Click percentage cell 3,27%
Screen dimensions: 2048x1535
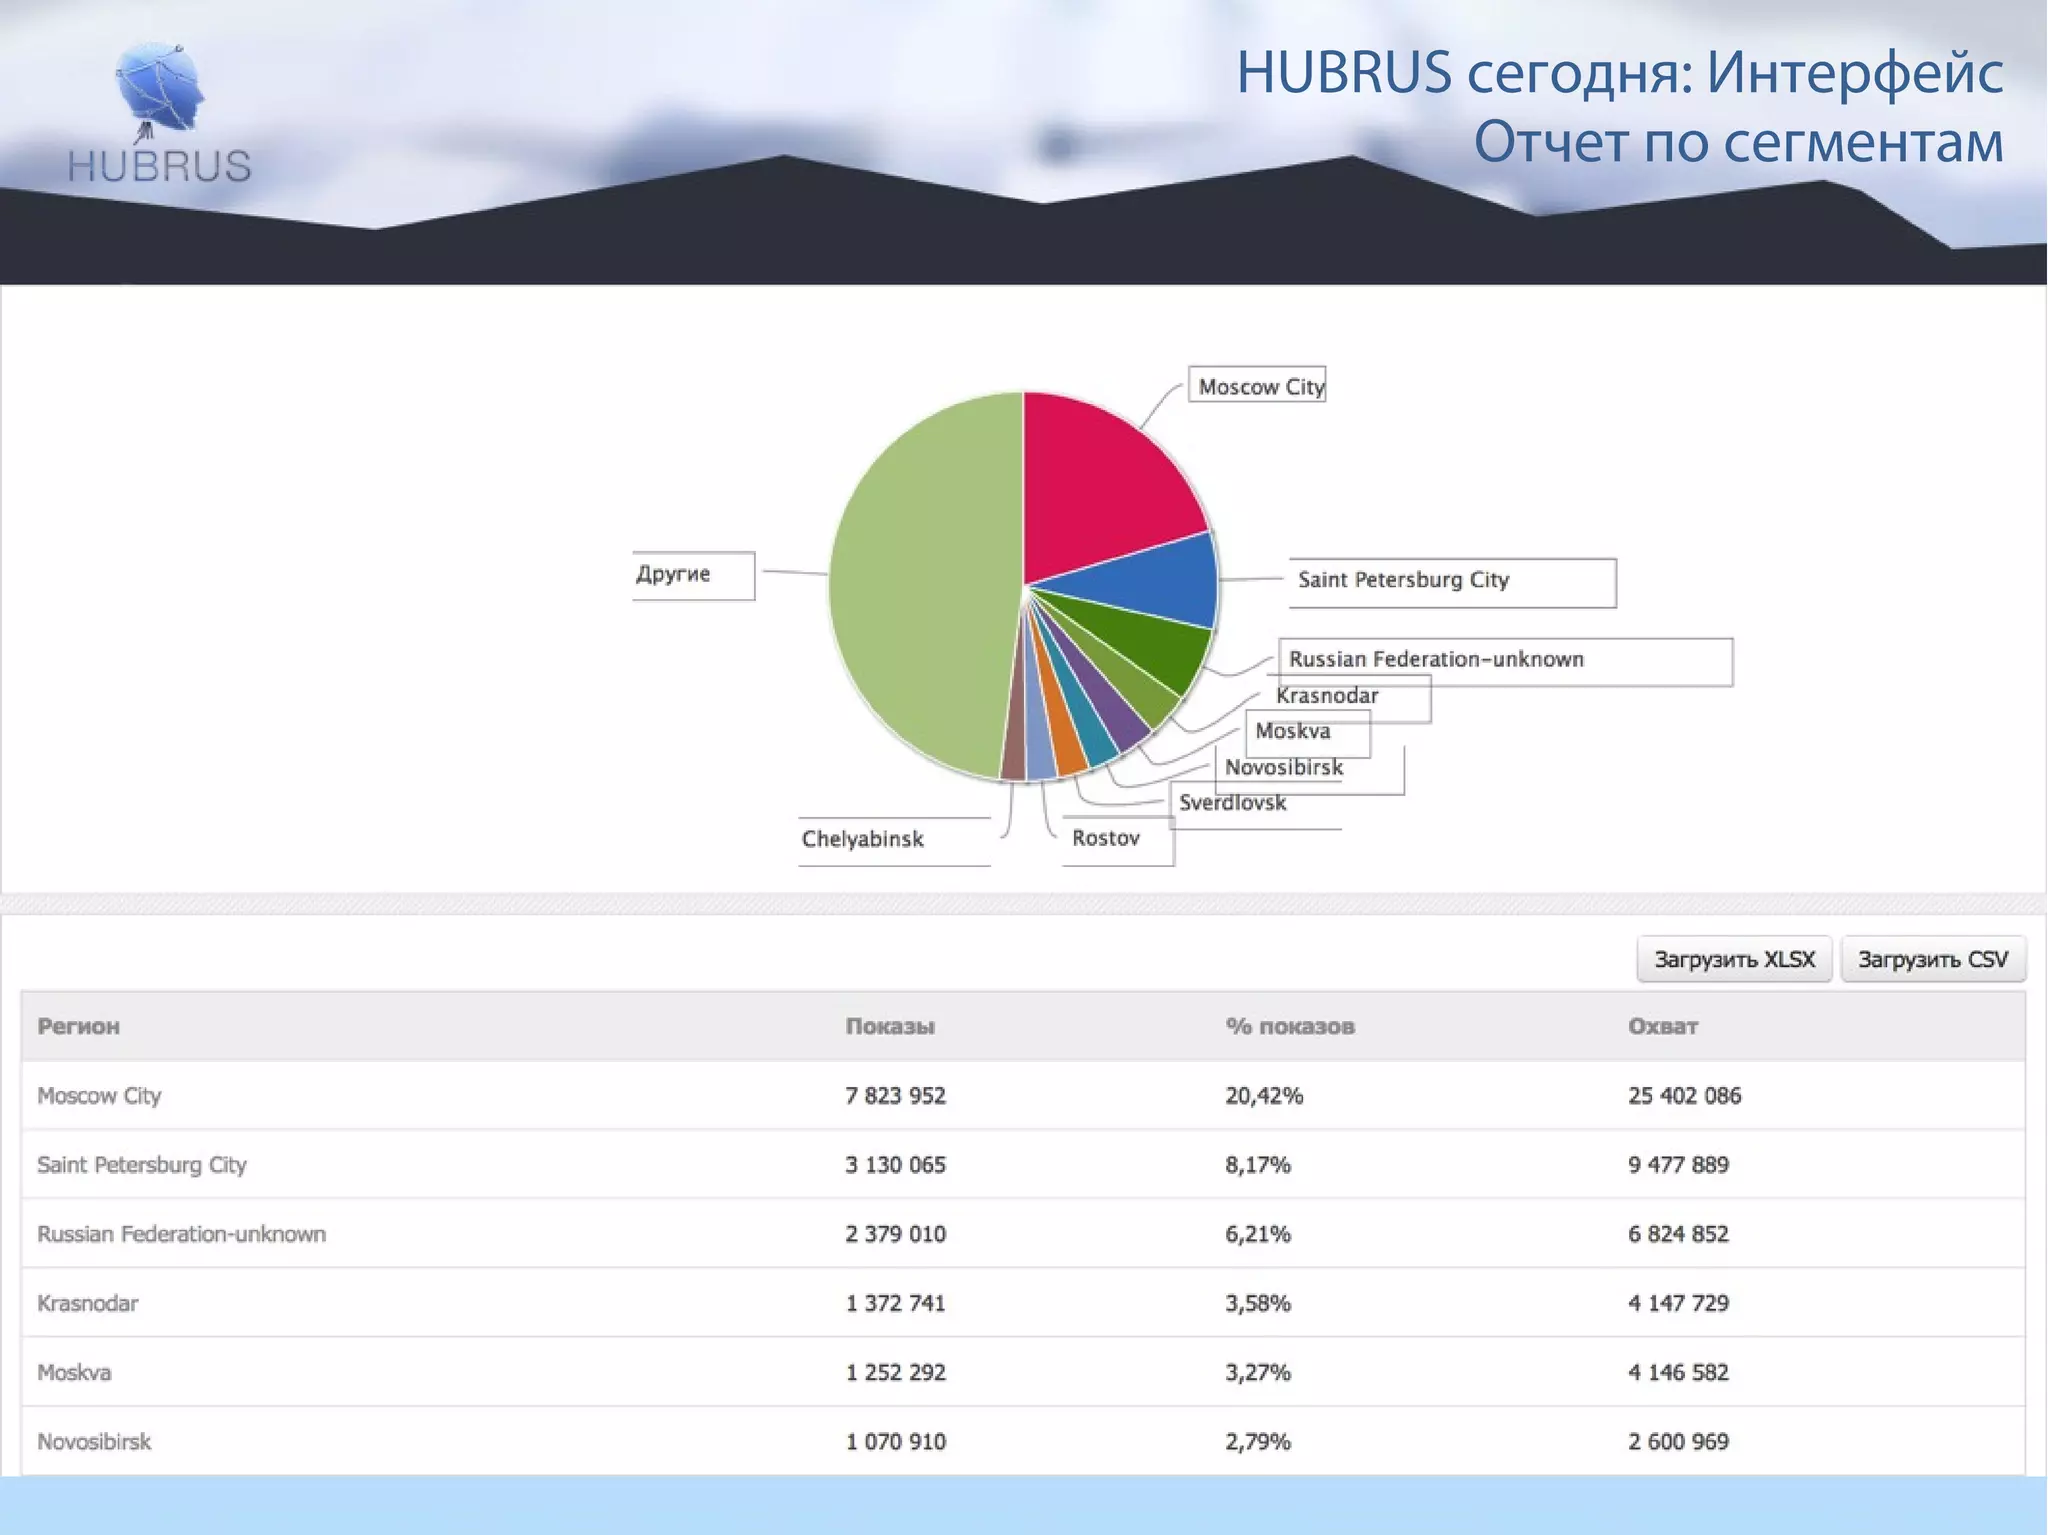tap(1258, 1373)
